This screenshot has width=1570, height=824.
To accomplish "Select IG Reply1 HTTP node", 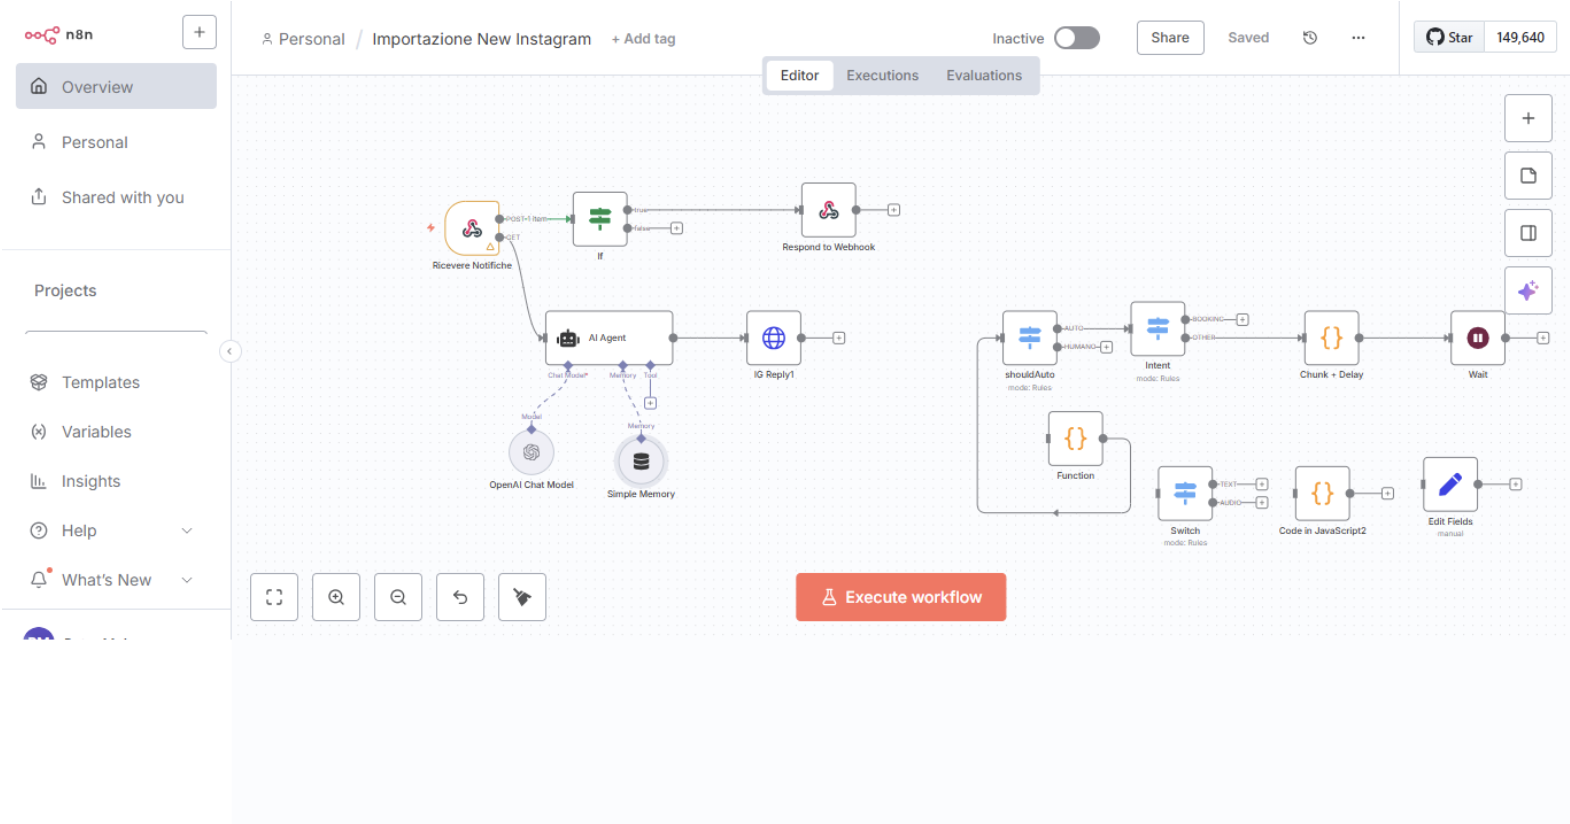I will 774,338.
